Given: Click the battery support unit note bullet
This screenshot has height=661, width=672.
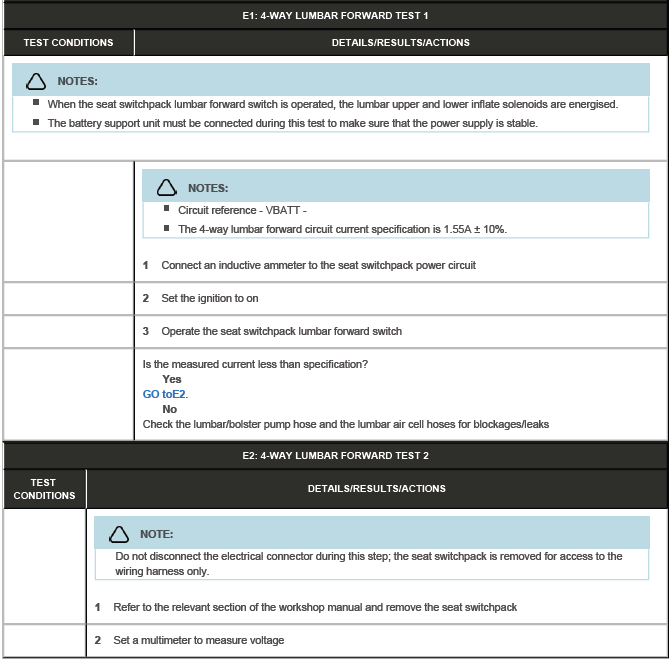Looking at the screenshot, I should pos(292,124).
